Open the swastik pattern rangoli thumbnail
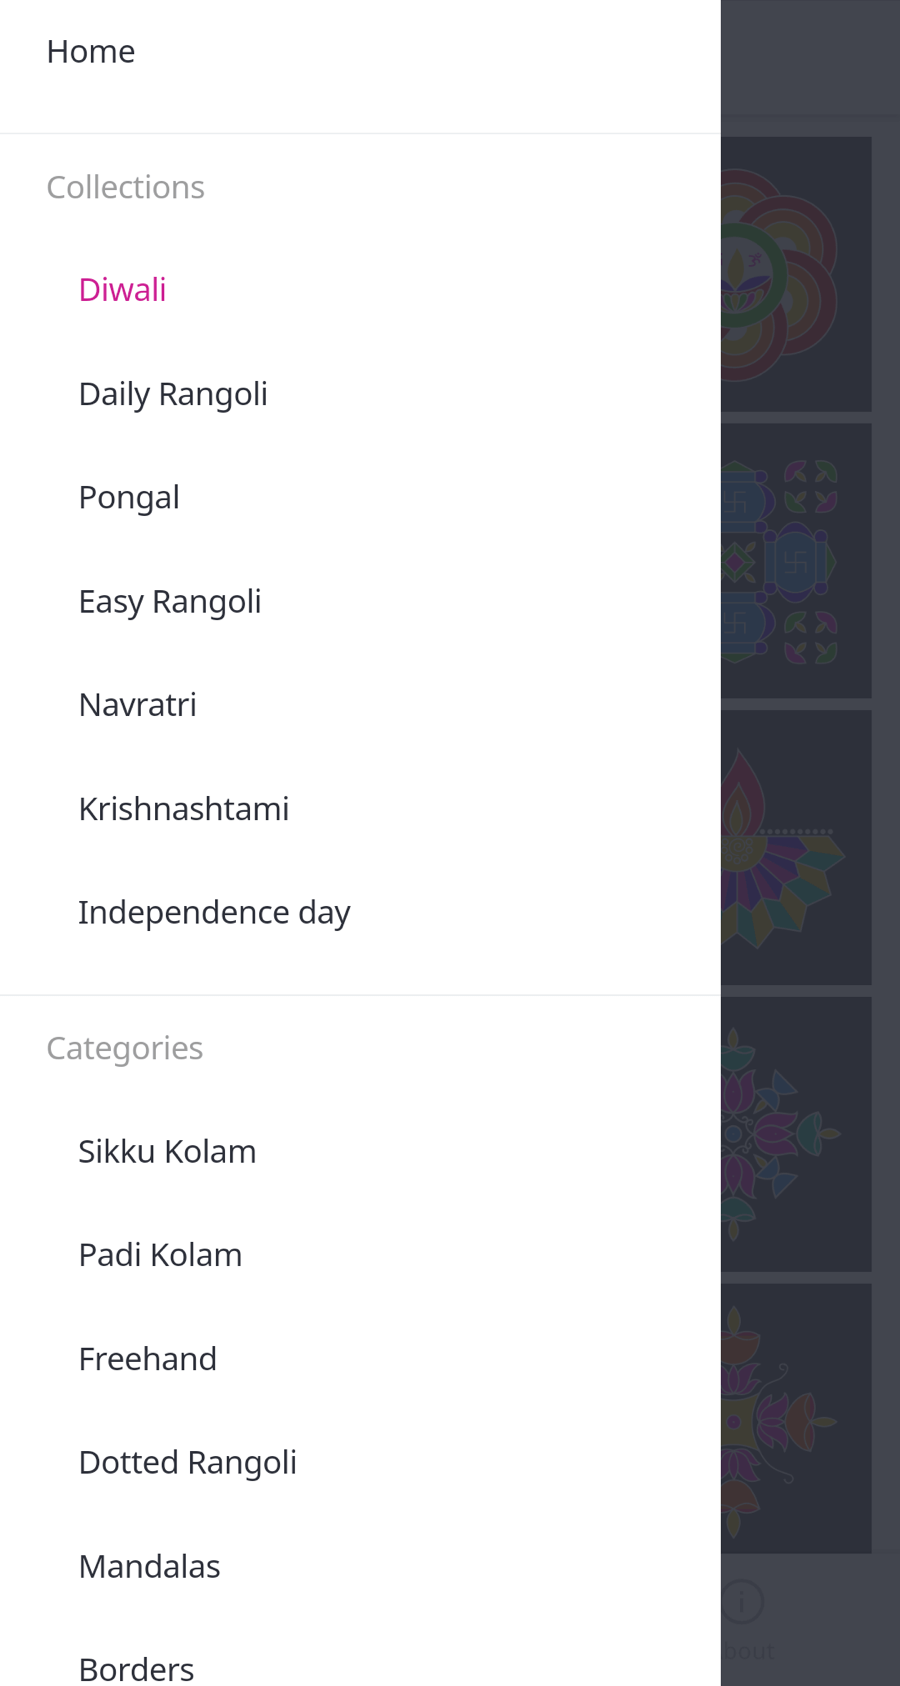The image size is (900, 1686). tap(795, 561)
